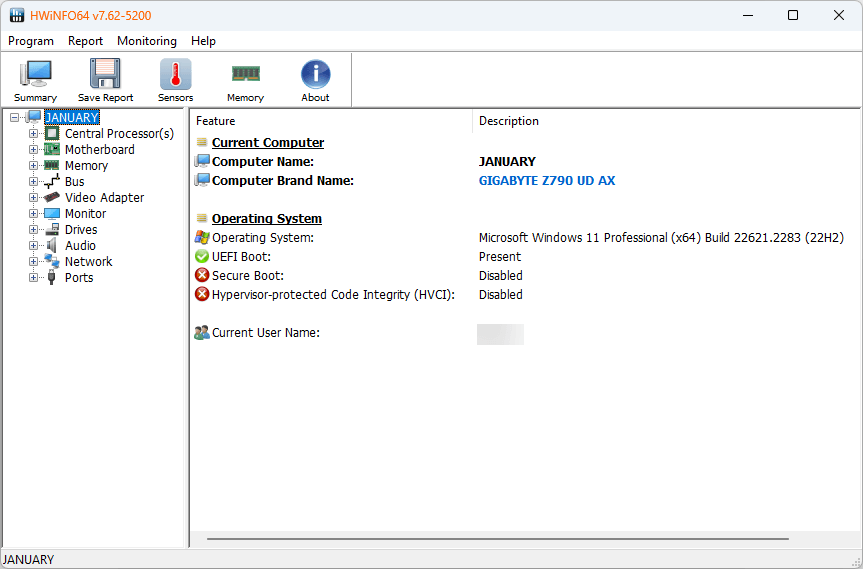Open the Memory toolbar icon
Image resolution: width=863 pixels, height=569 pixels.
pos(245,73)
